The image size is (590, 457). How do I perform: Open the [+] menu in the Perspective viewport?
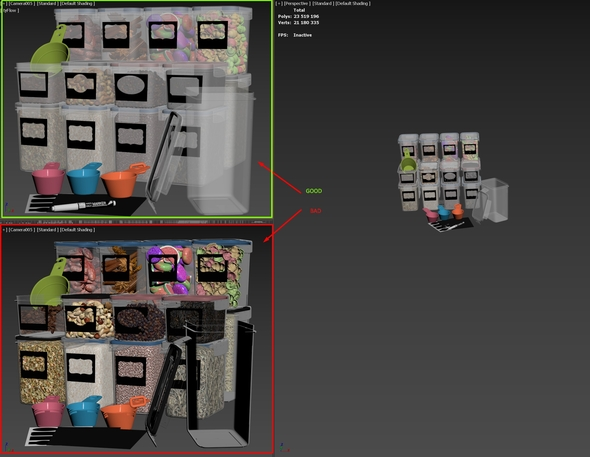[279, 3]
